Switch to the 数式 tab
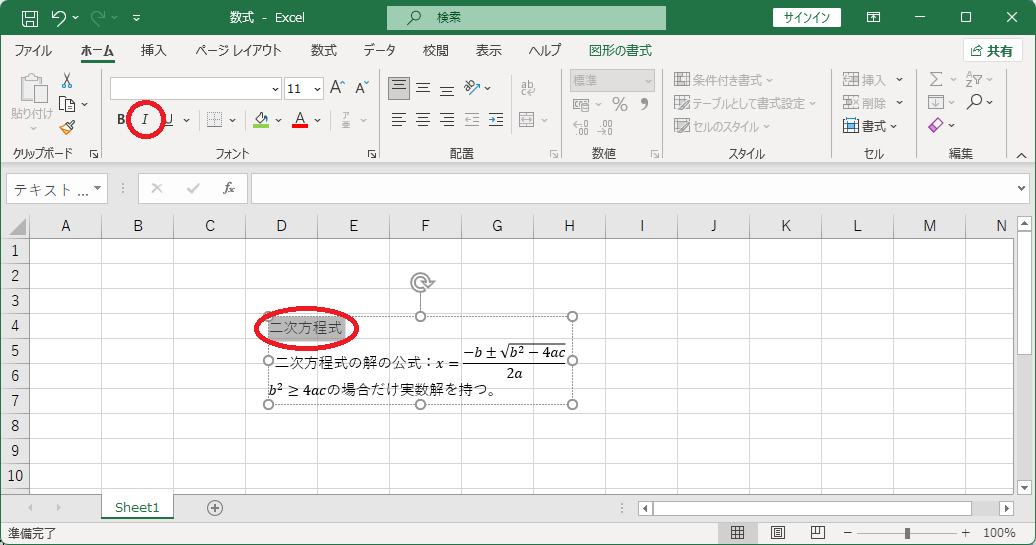1036x545 pixels. tap(324, 51)
